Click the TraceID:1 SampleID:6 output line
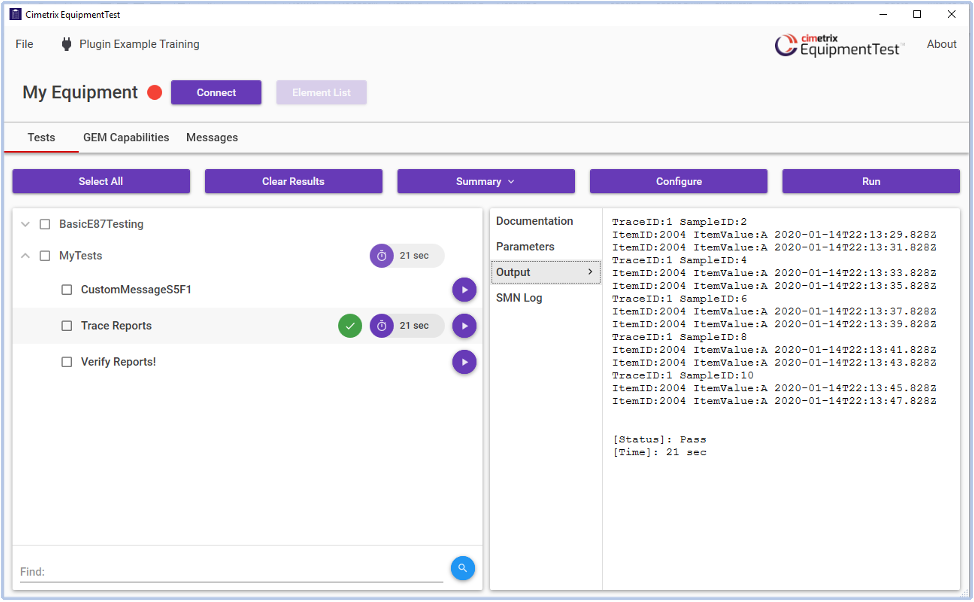The height and width of the screenshot is (602, 974). point(680,299)
